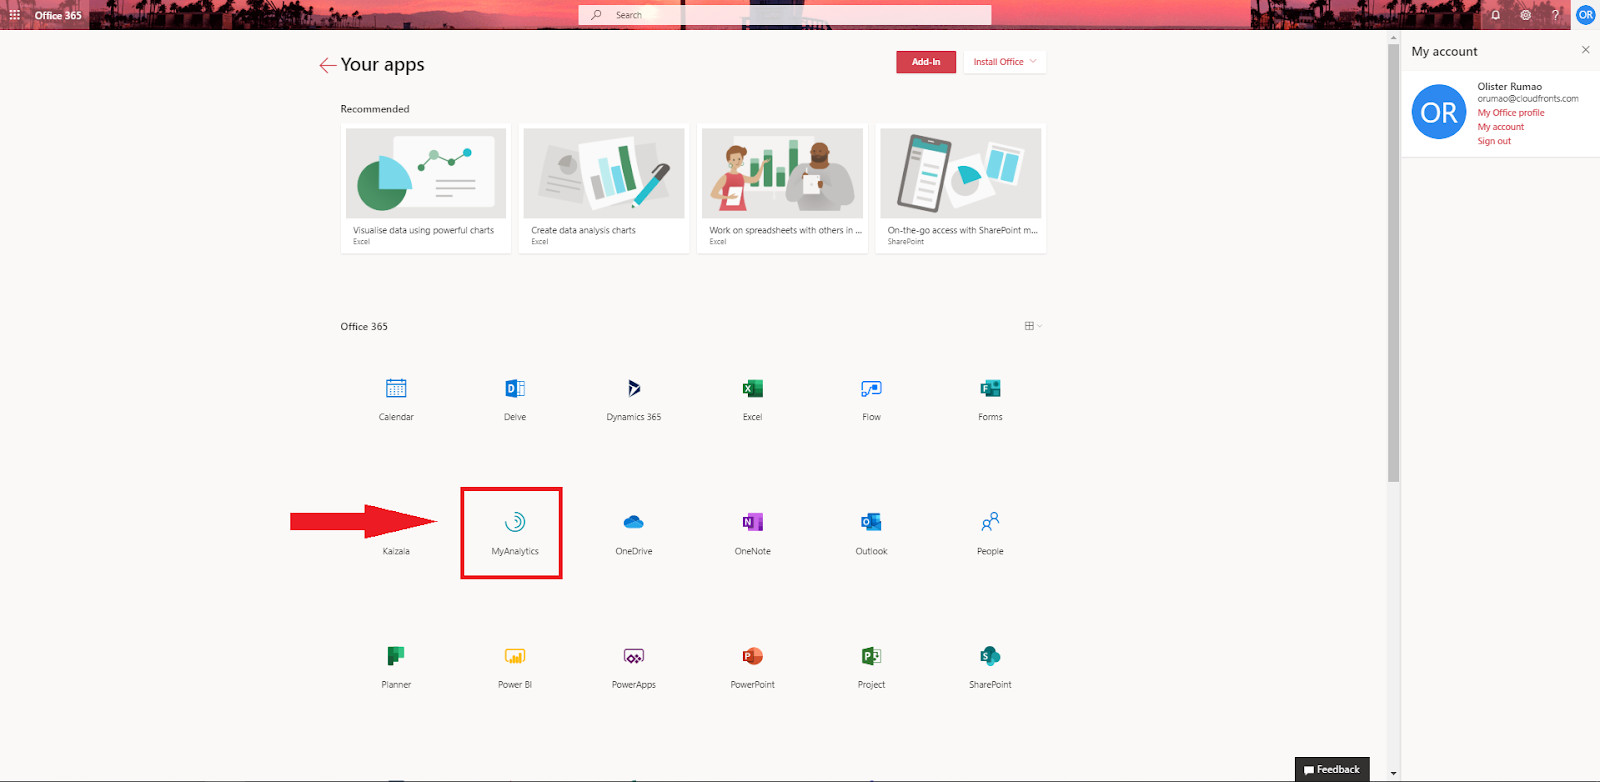Open the app view layout dropdown
This screenshot has width=1600, height=782.
click(x=1033, y=326)
